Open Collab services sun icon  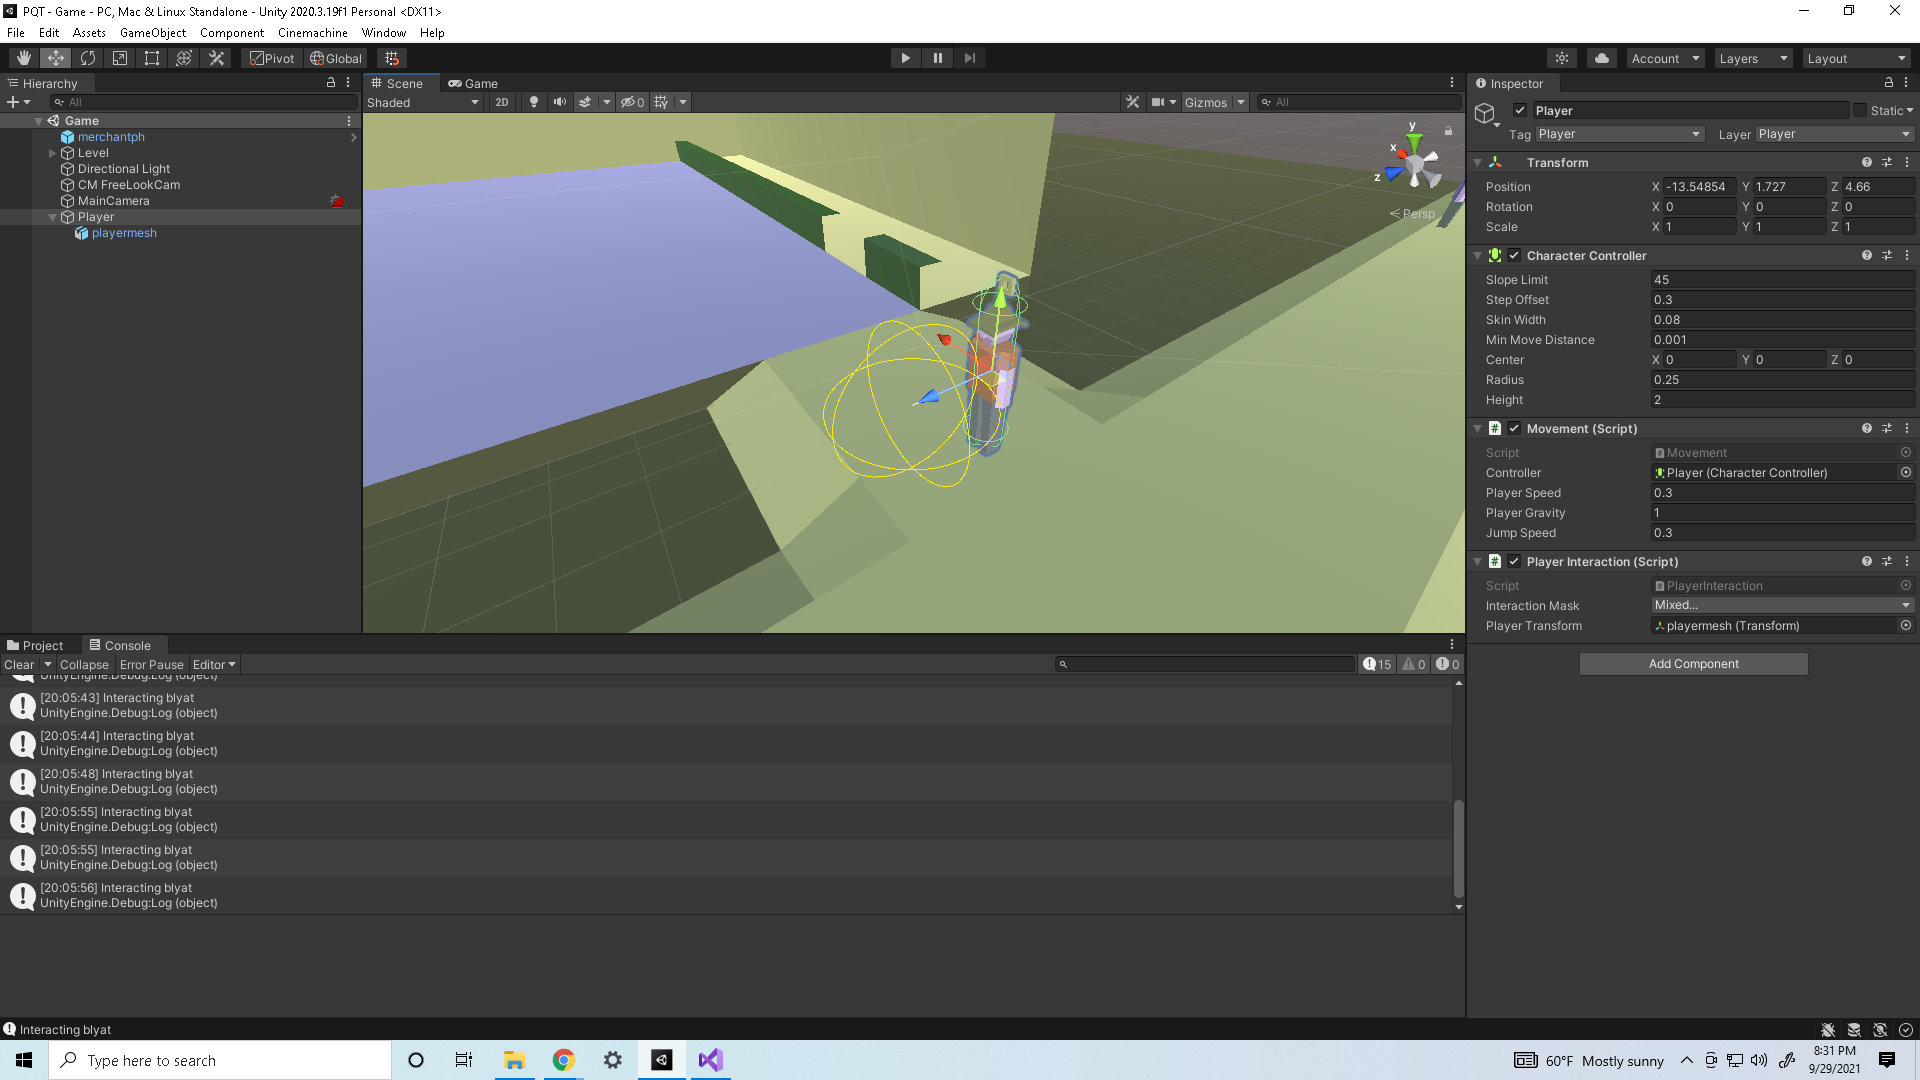[1562, 58]
